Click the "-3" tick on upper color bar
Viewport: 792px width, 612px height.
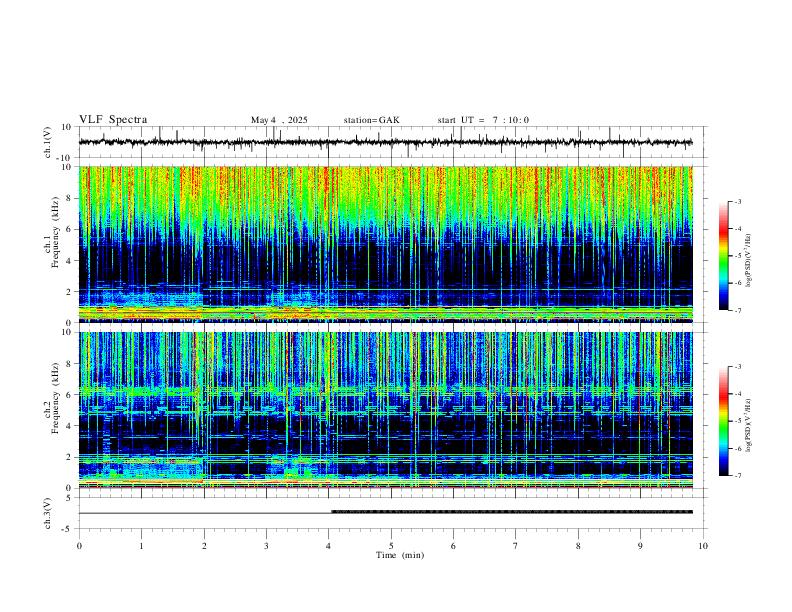click(737, 201)
